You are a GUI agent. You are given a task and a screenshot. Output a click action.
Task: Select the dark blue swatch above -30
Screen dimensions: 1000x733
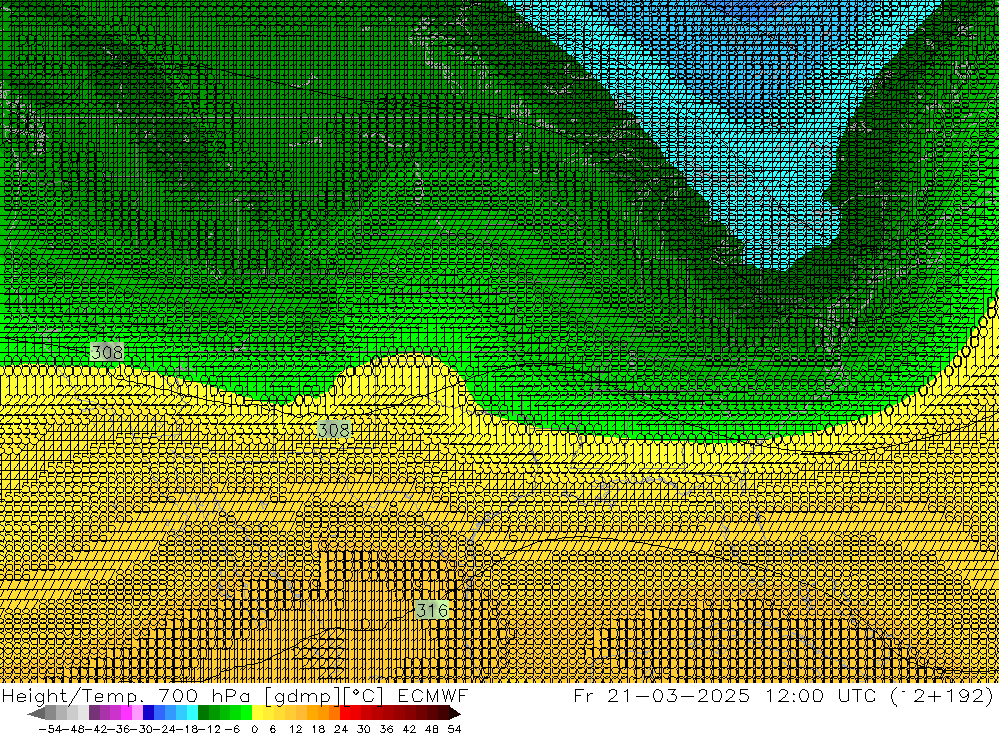[149, 713]
